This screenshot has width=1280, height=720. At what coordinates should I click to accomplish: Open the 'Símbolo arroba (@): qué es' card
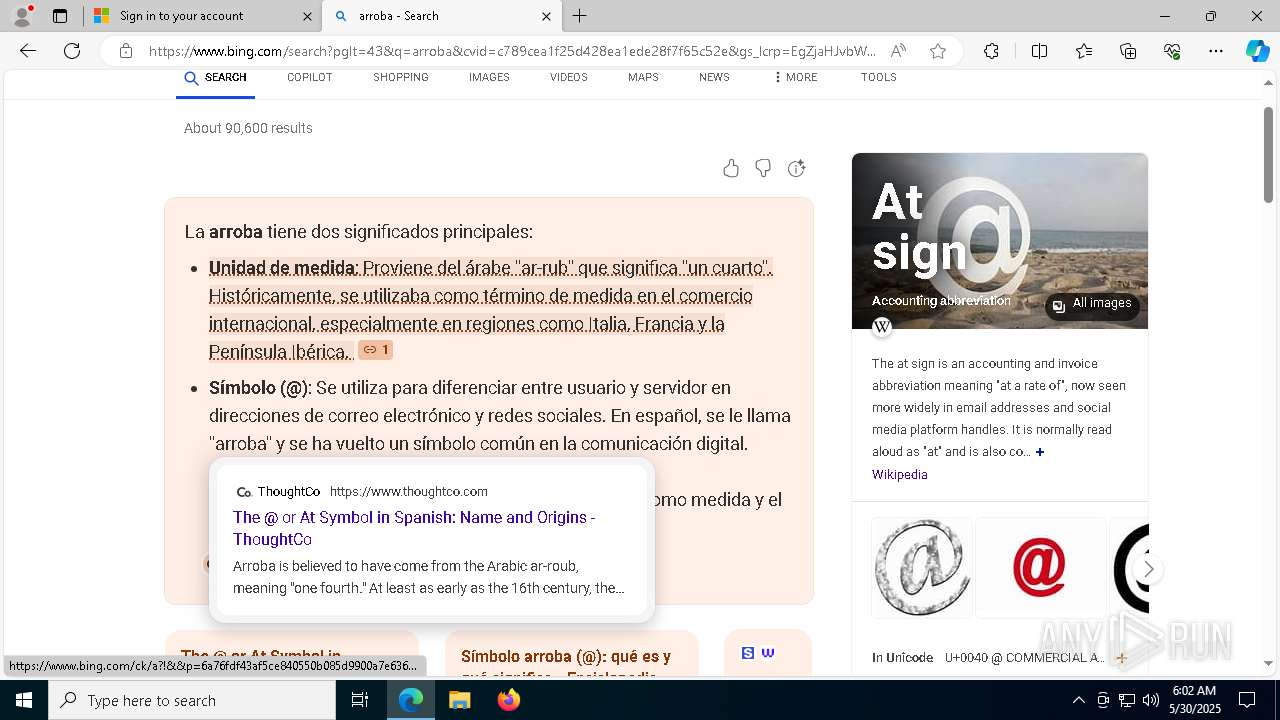(571, 653)
